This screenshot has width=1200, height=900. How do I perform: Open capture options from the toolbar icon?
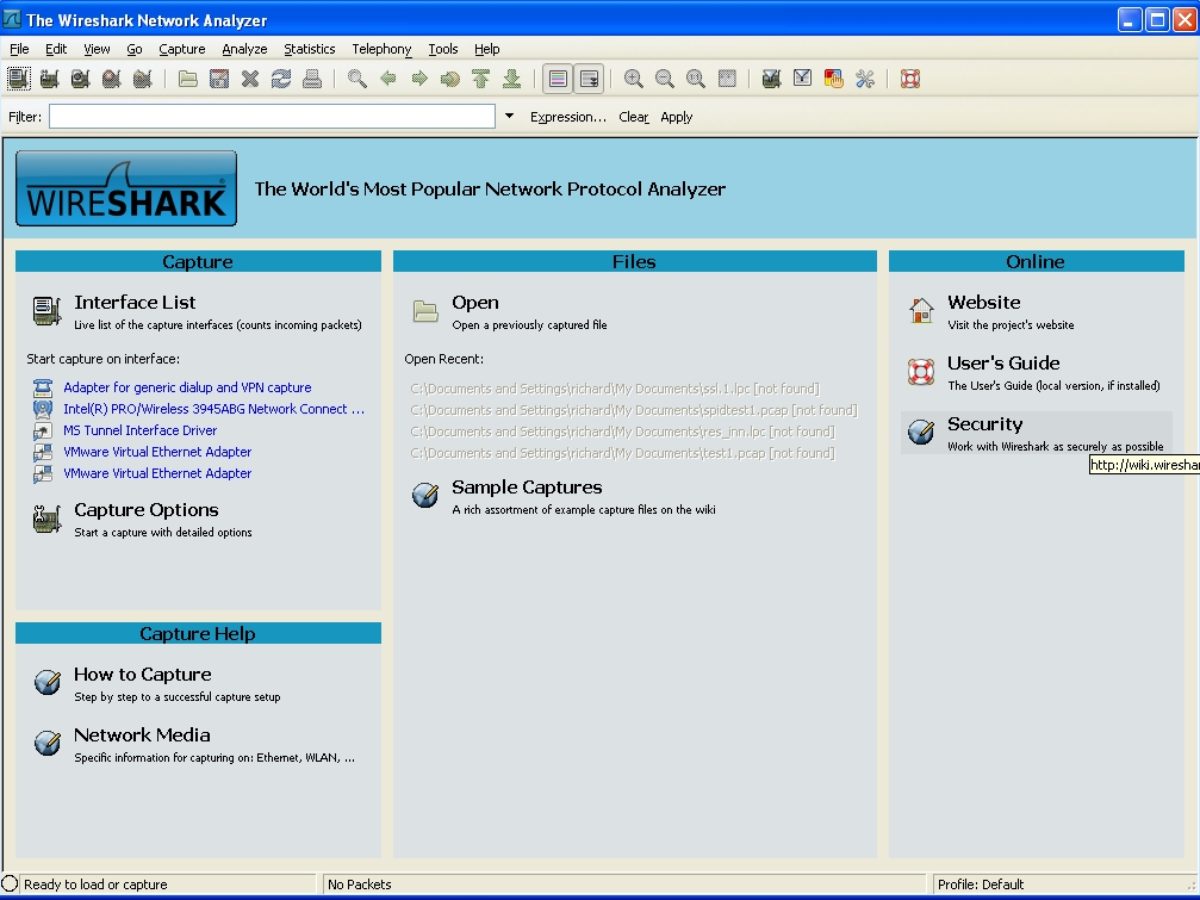tap(49, 79)
